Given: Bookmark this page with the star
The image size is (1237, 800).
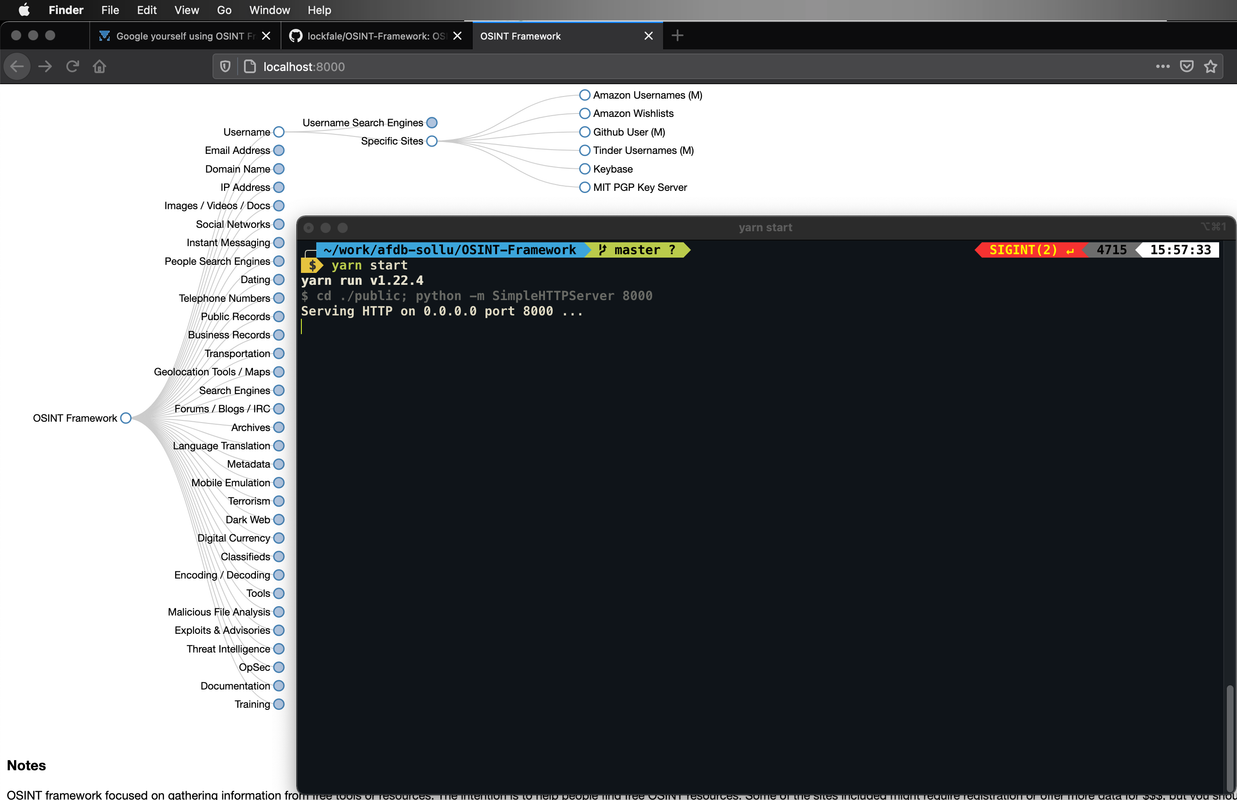Looking at the screenshot, I should point(1211,67).
